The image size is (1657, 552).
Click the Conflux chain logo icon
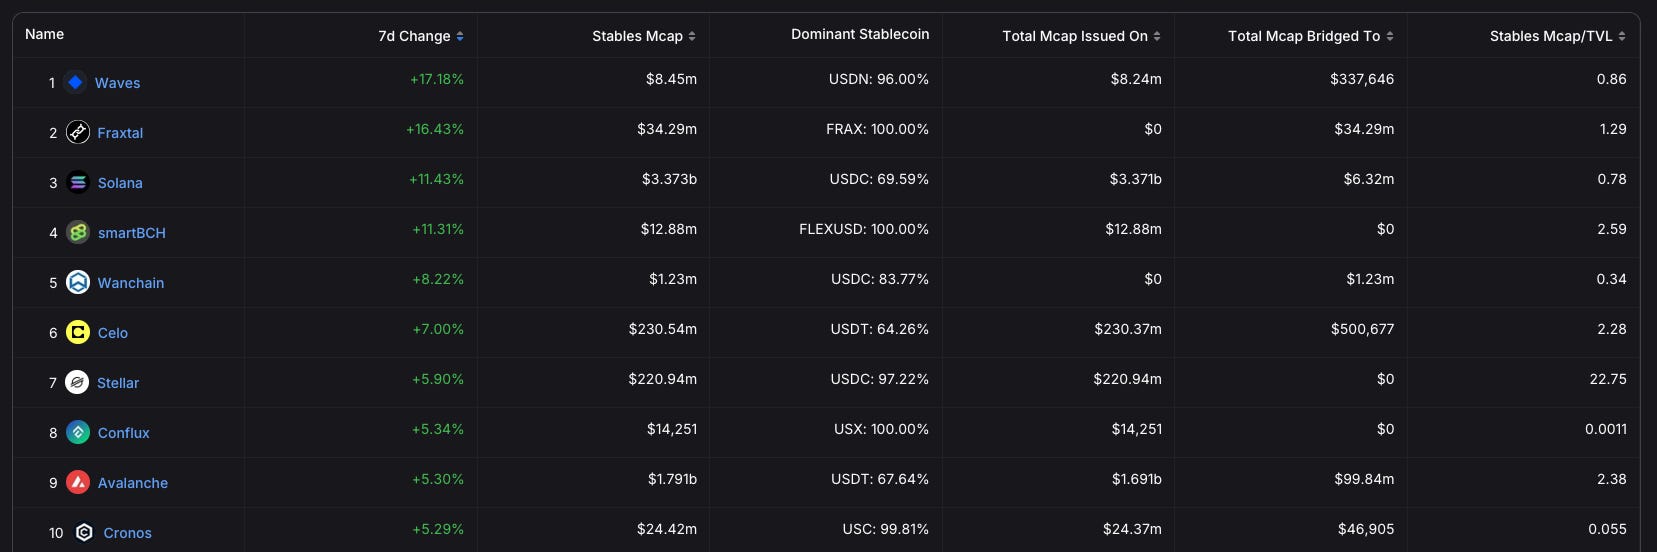pos(78,432)
